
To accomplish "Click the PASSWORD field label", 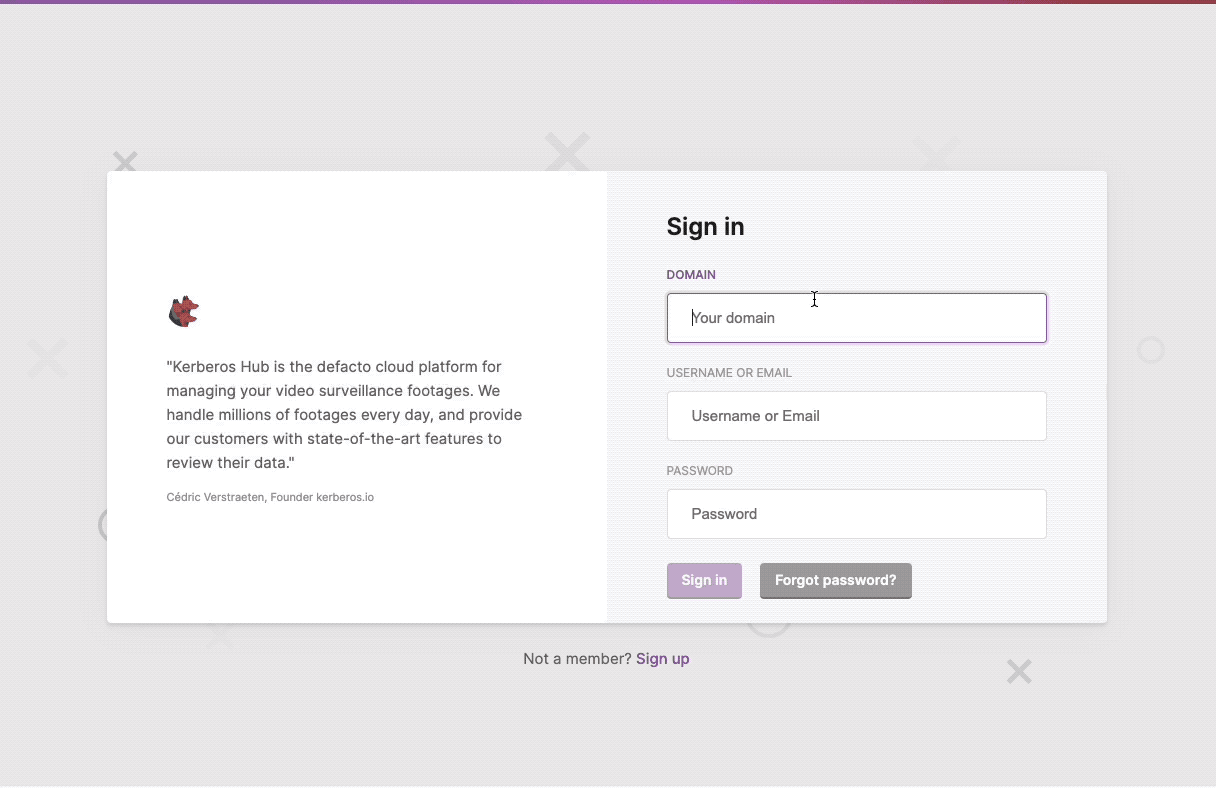I will pyautogui.click(x=699, y=470).
